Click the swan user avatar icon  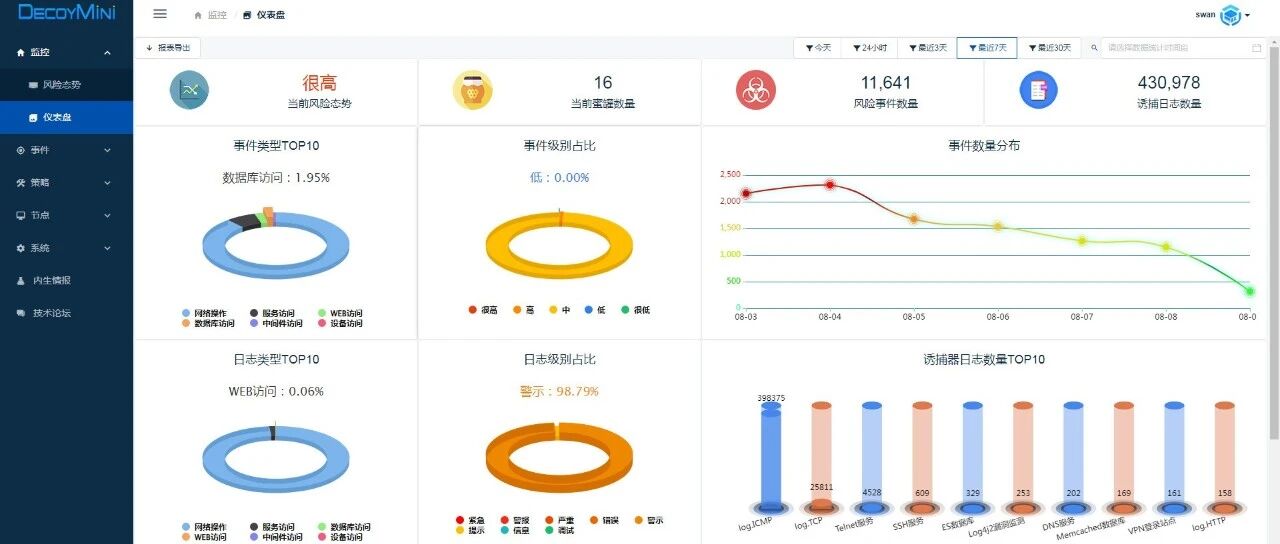tap(1231, 15)
